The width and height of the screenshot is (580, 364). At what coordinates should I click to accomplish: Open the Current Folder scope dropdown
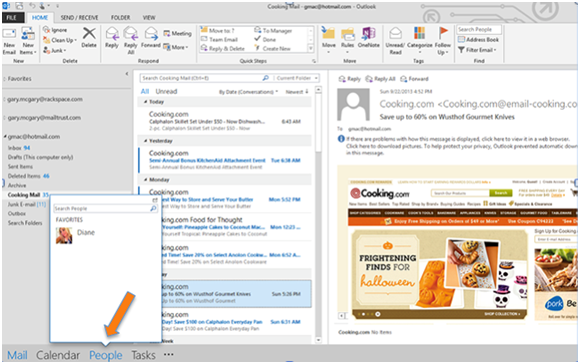pyautogui.click(x=297, y=78)
